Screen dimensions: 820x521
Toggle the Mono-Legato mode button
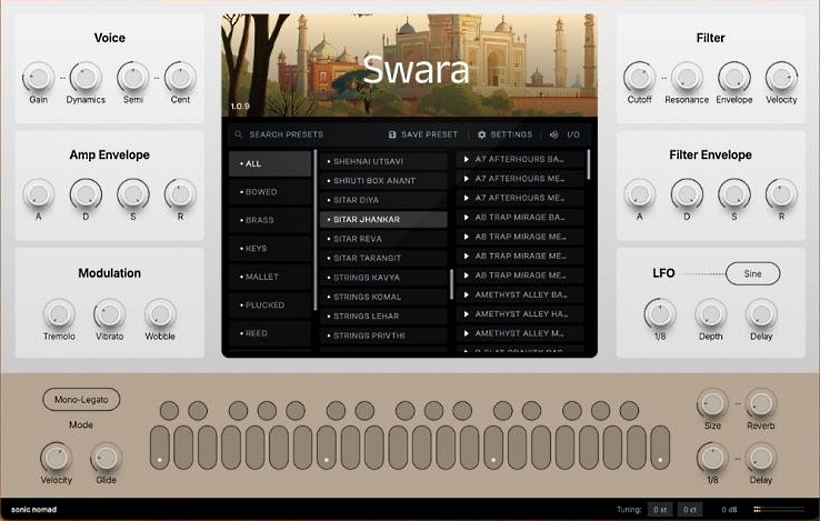click(81, 399)
